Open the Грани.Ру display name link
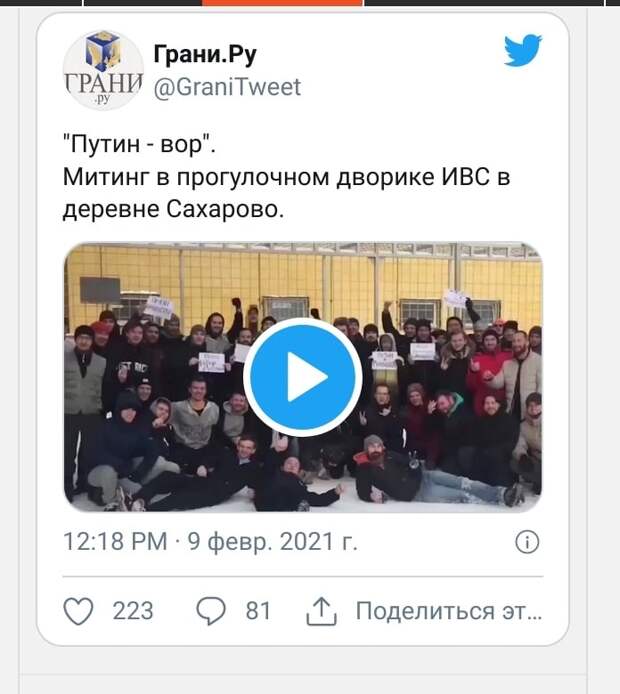 pyautogui.click(x=205, y=55)
